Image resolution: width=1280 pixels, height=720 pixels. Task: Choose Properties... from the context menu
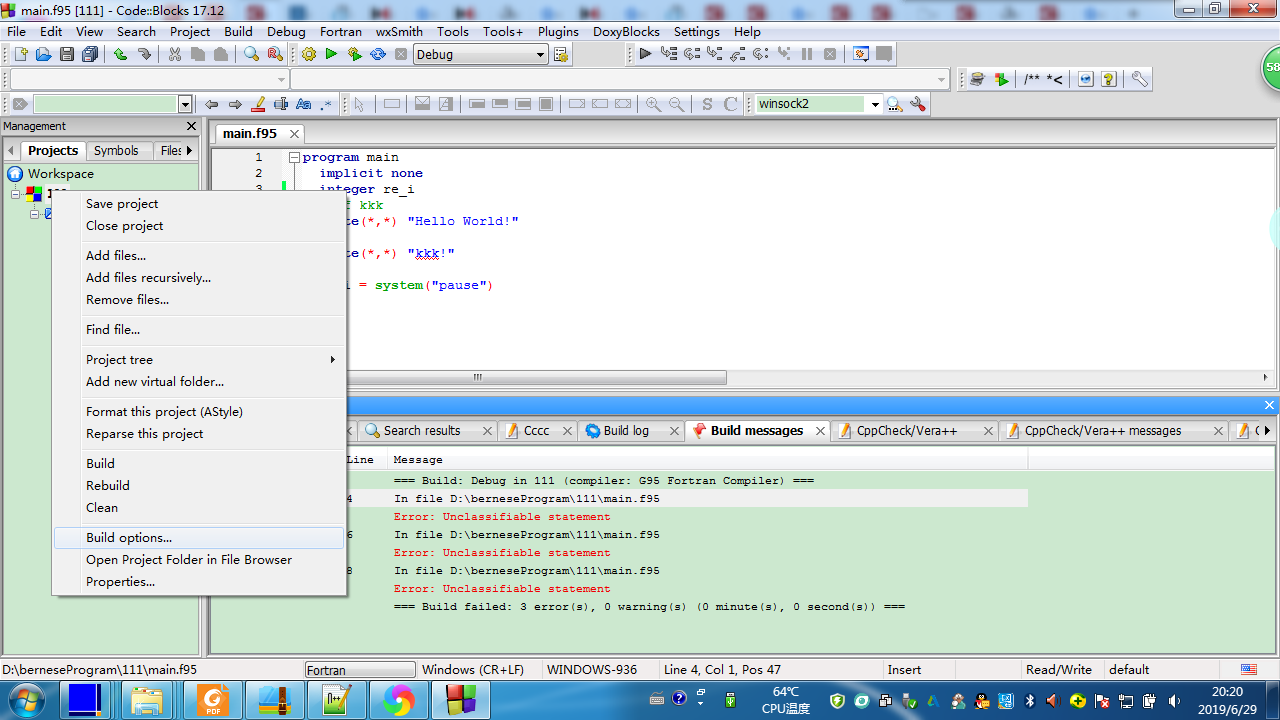198,582
